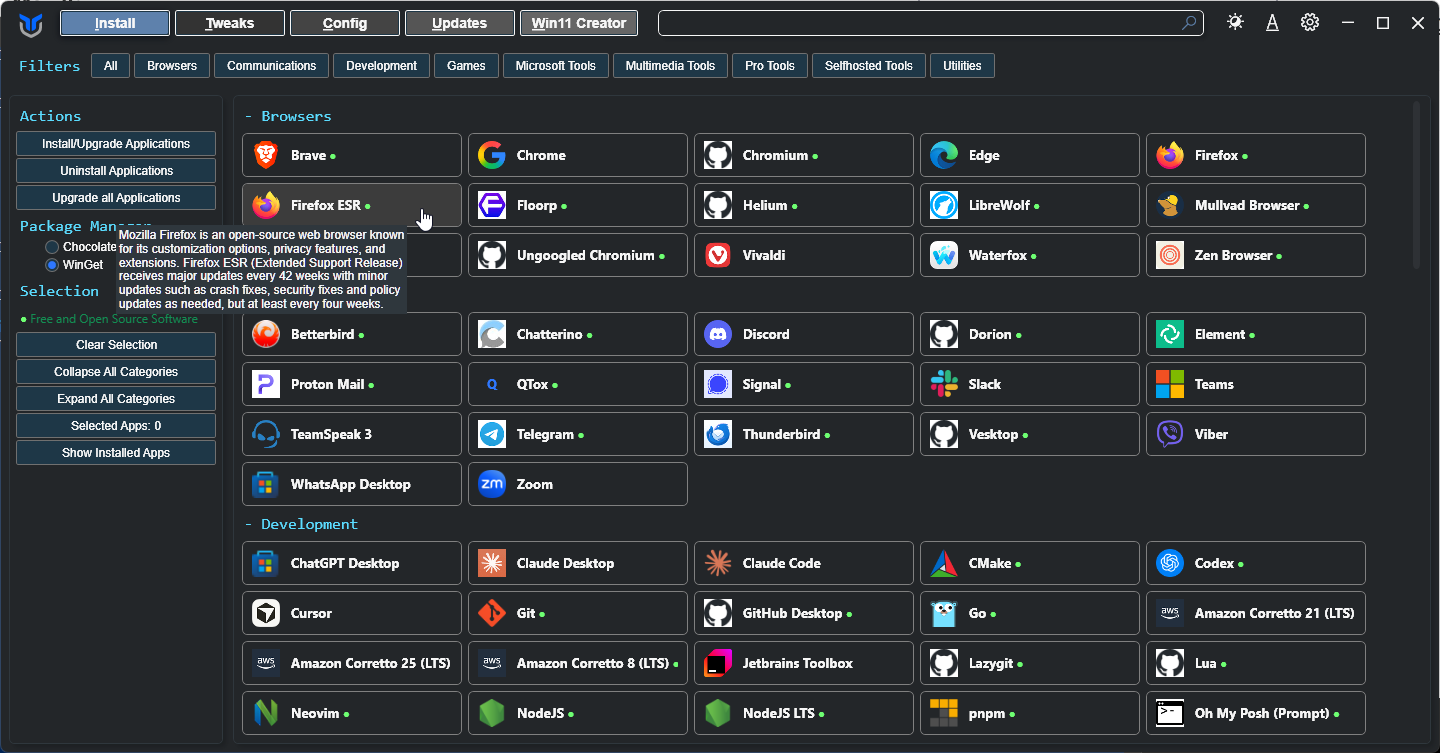Screen dimensions: 1440x753
Task: Filter apps by Multimedia Tools
Action: coord(670,66)
